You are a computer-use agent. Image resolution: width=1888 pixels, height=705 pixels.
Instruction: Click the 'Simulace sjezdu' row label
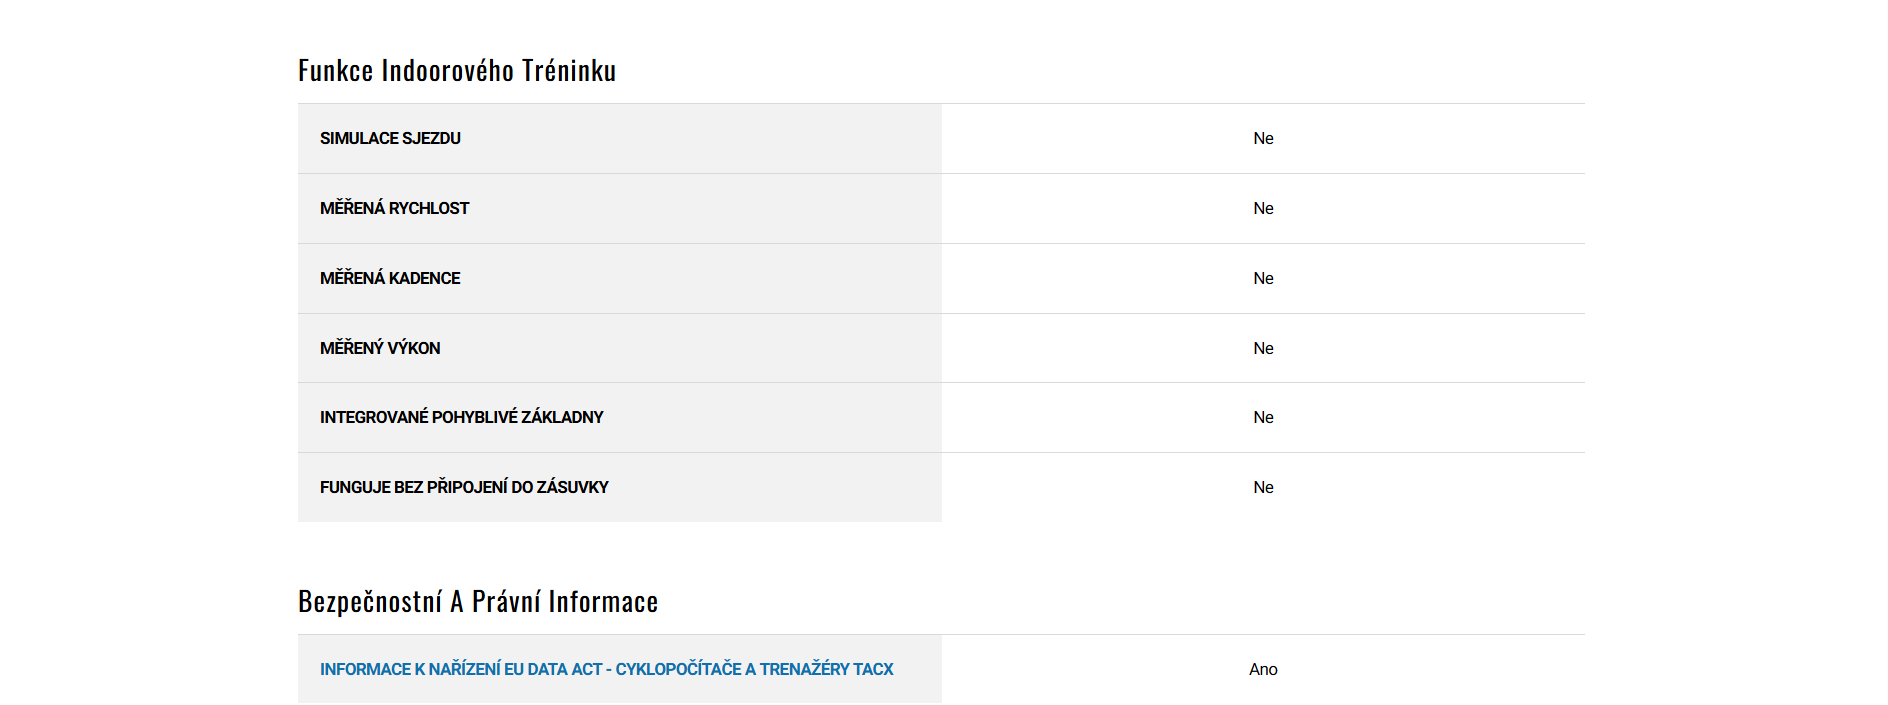click(390, 138)
